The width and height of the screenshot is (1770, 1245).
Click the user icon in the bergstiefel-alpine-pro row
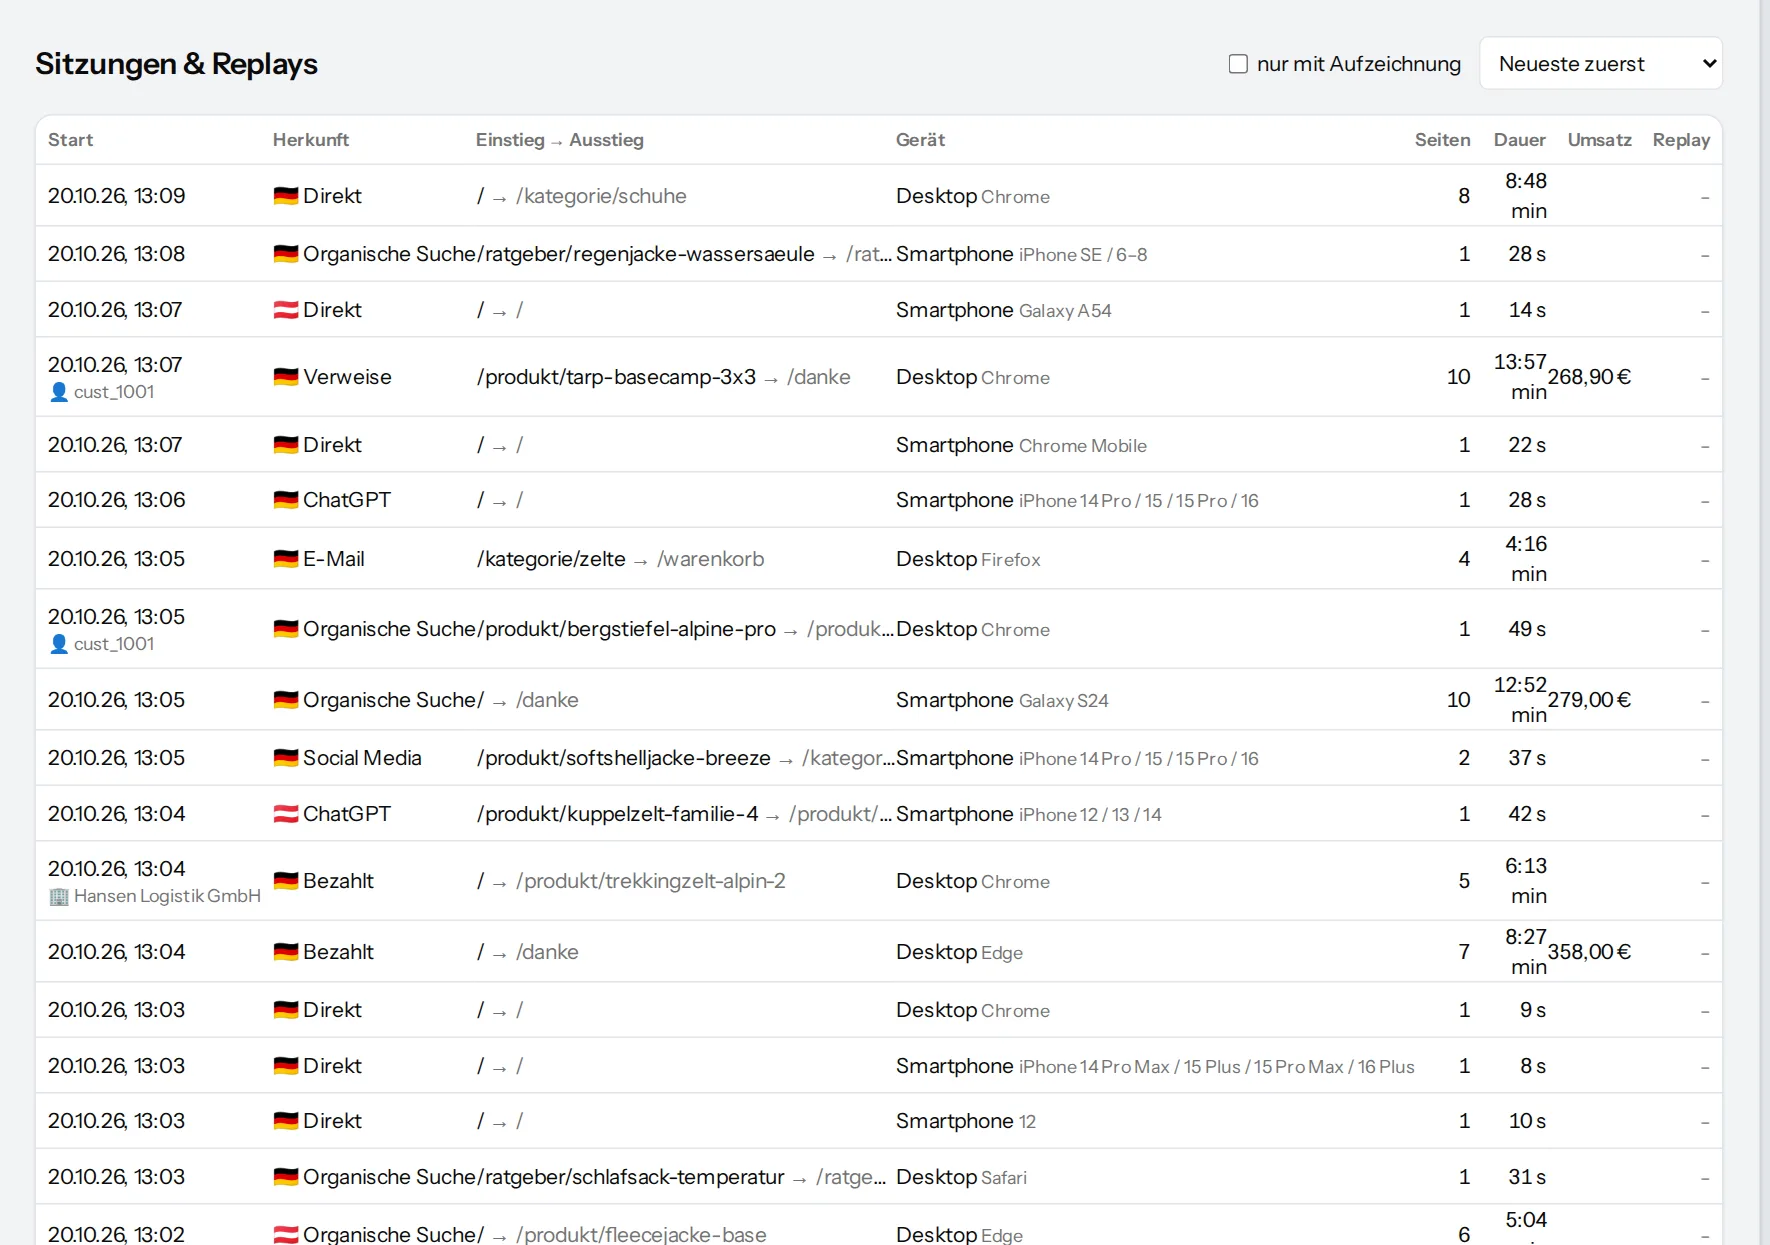(59, 644)
